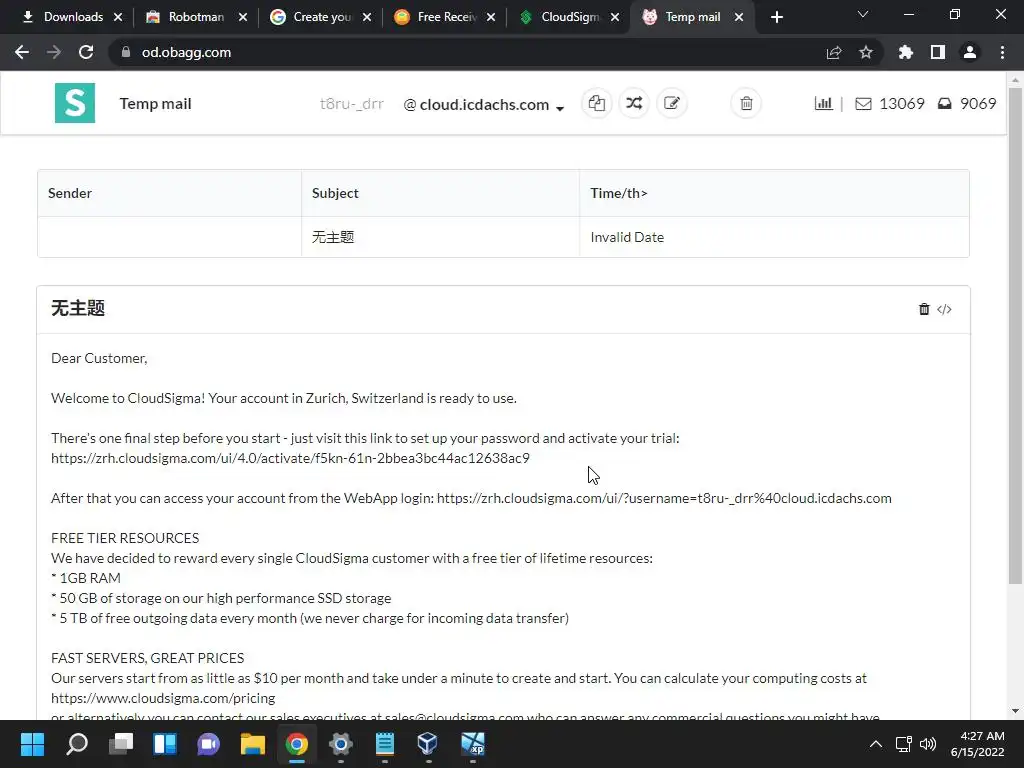
Task: Click page vertical scrollbar thumb
Action: pos(1015,336)
